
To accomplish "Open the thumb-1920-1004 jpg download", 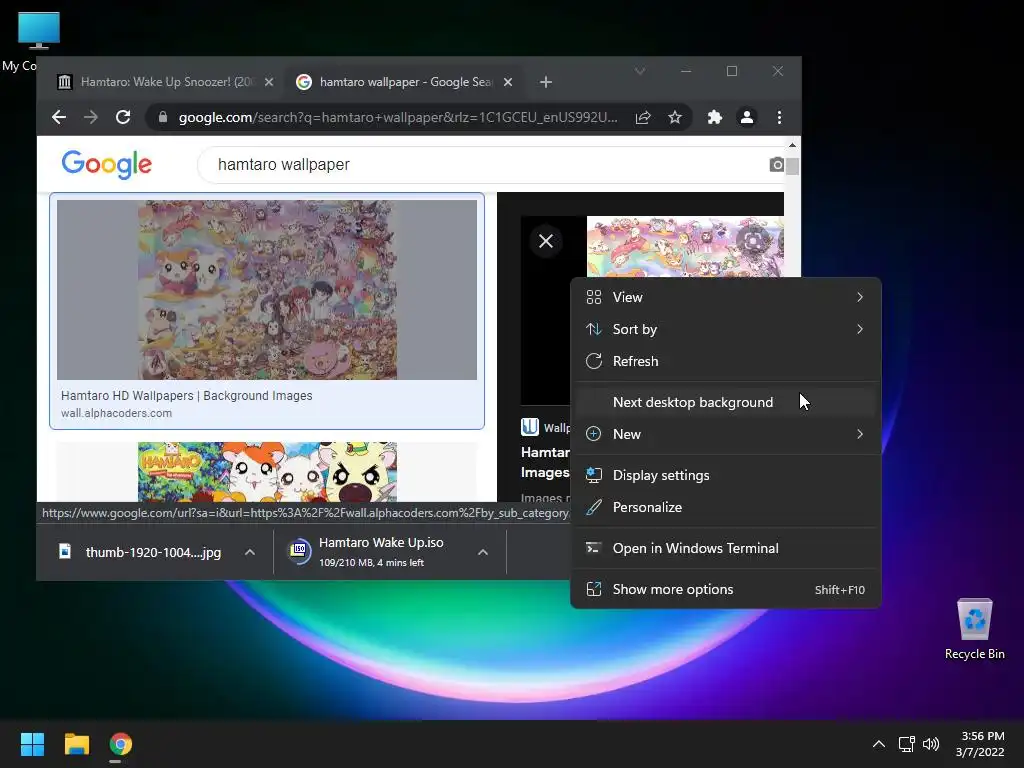I will coord(140,552).
